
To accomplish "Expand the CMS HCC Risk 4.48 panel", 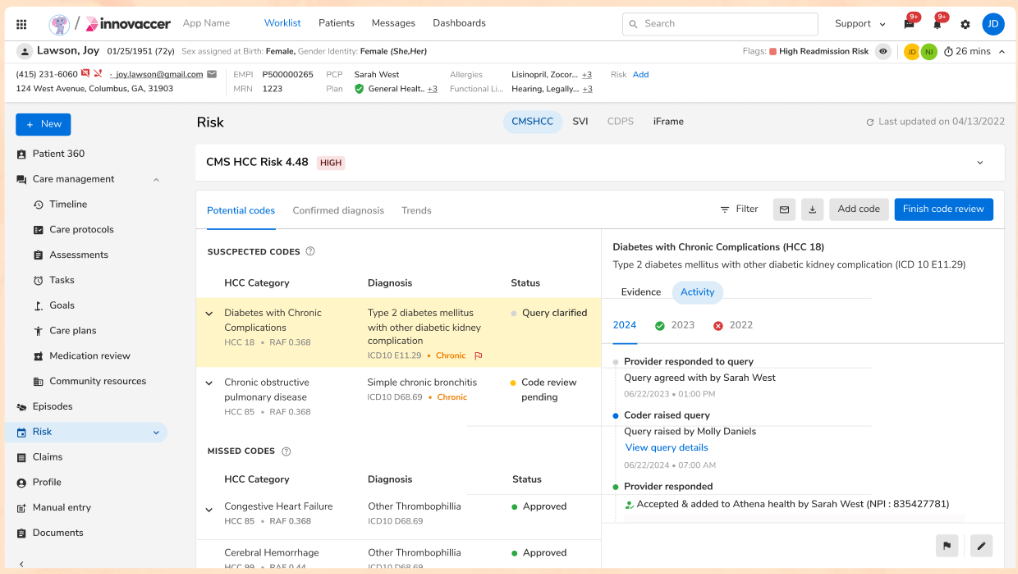I will pos(980,163).
